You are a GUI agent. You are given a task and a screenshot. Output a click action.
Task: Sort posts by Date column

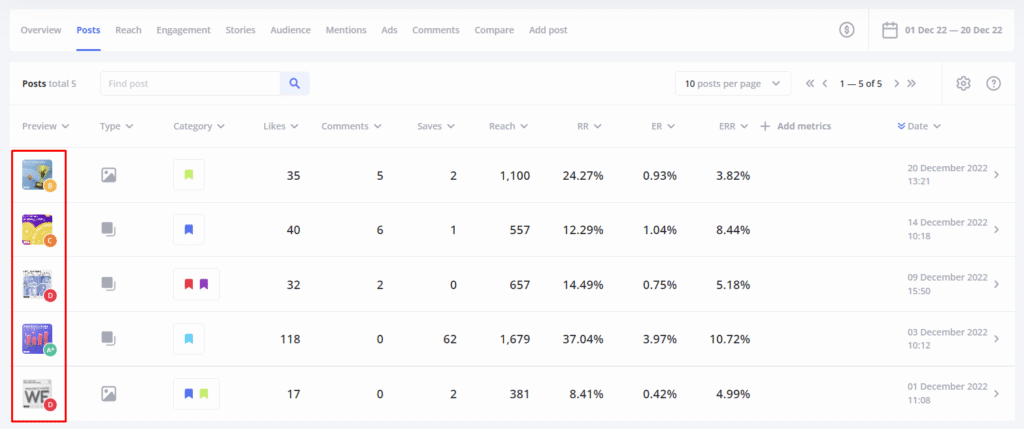pos(922,126)
